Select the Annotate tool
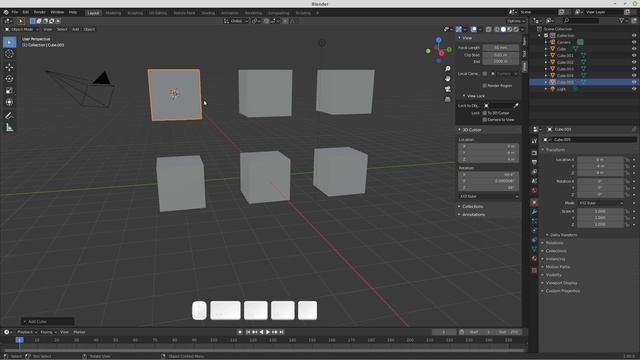 pyautogui.click(x=9, y=116)
